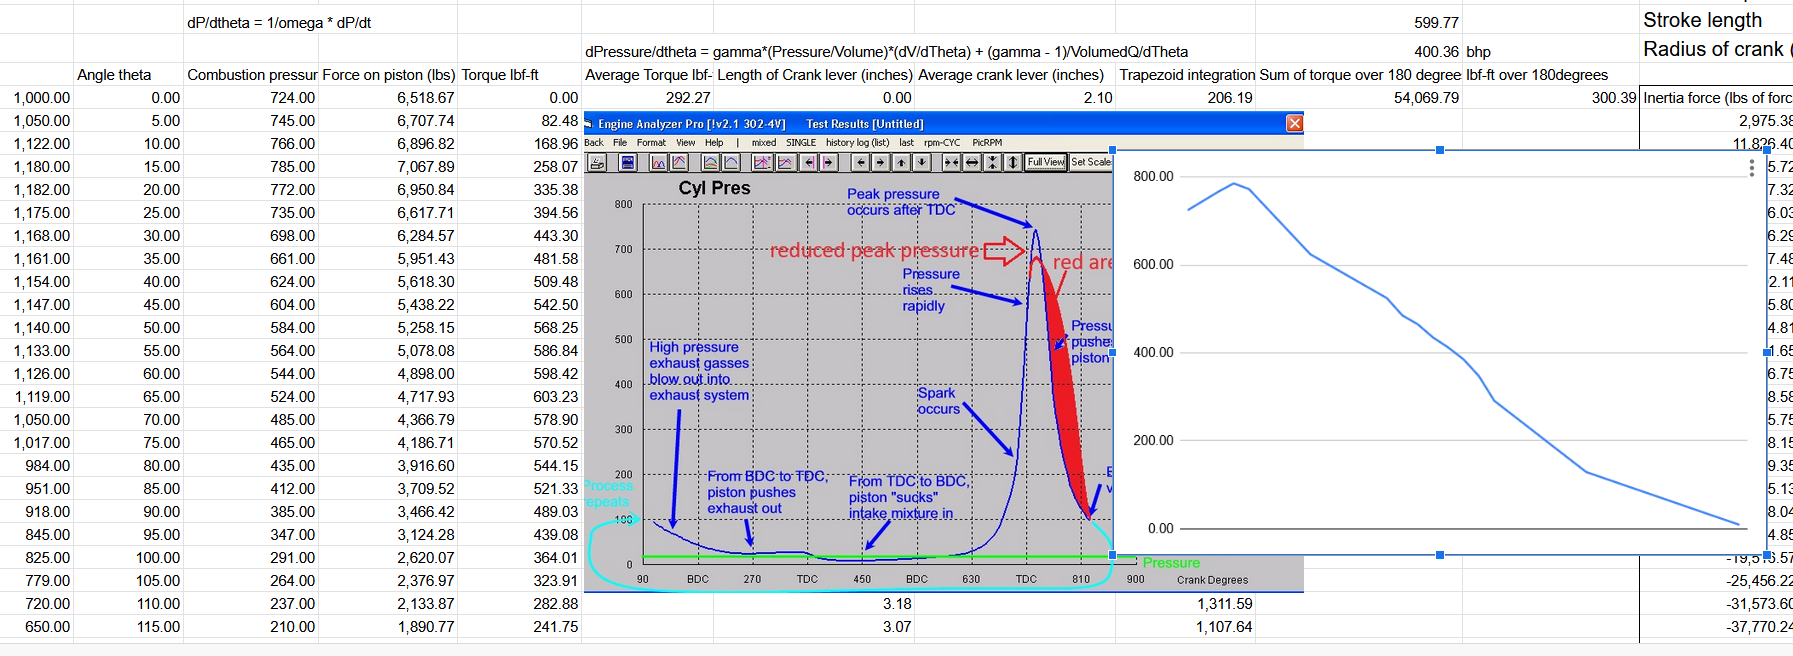Screen dimensions: 1793x656
Task: Click the up arrow shift graph icon
Action: coord(901,162)
